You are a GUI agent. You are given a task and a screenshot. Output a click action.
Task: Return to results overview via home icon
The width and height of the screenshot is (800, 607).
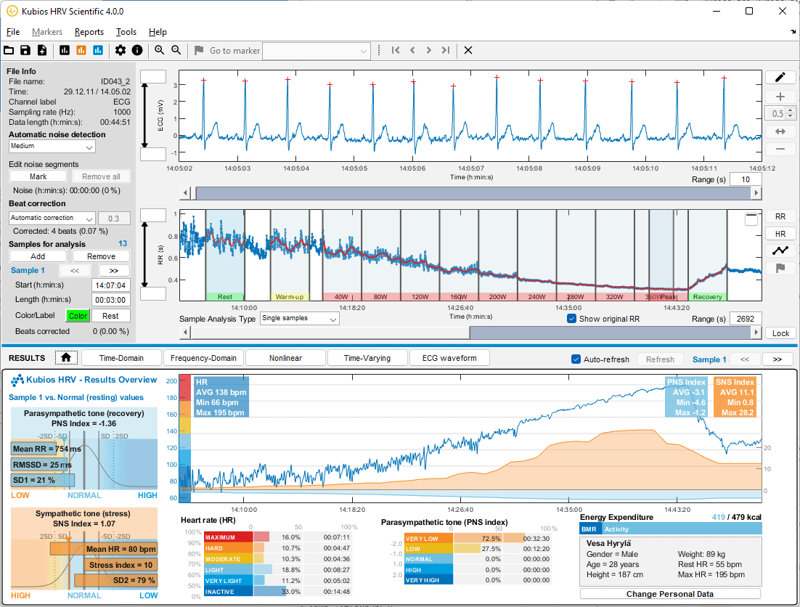(x=66, y=358)
